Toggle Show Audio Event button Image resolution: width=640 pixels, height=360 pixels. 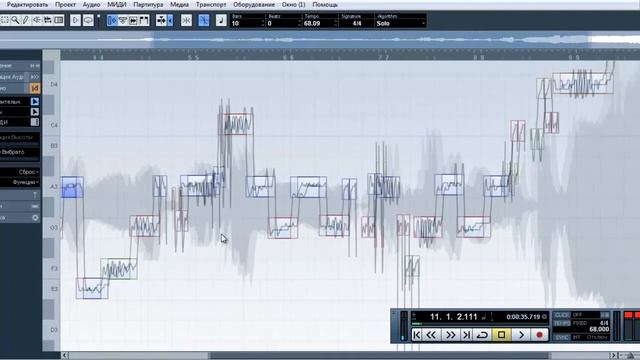click(112, 20)
